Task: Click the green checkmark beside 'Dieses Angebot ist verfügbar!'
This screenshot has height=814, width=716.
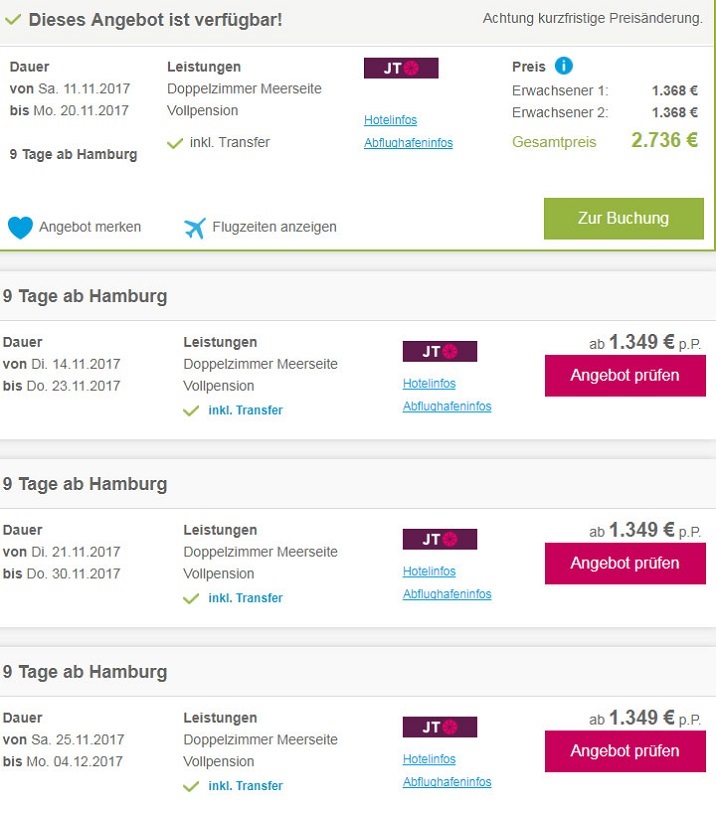Action: (14, 19)
